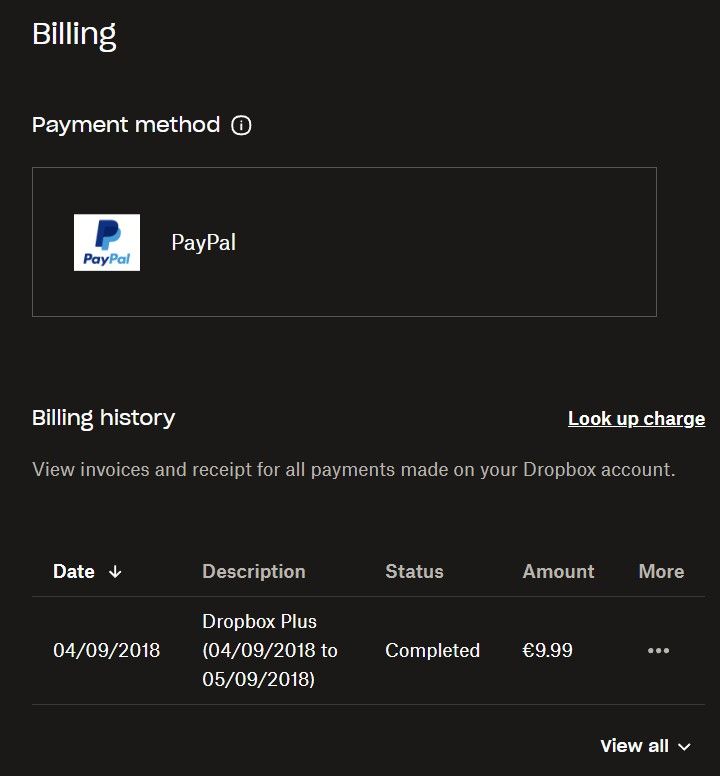Click the PayPal logo image
Image resolution: width=720 pixels, height=776 pixels.
click(x=107, y=242)
